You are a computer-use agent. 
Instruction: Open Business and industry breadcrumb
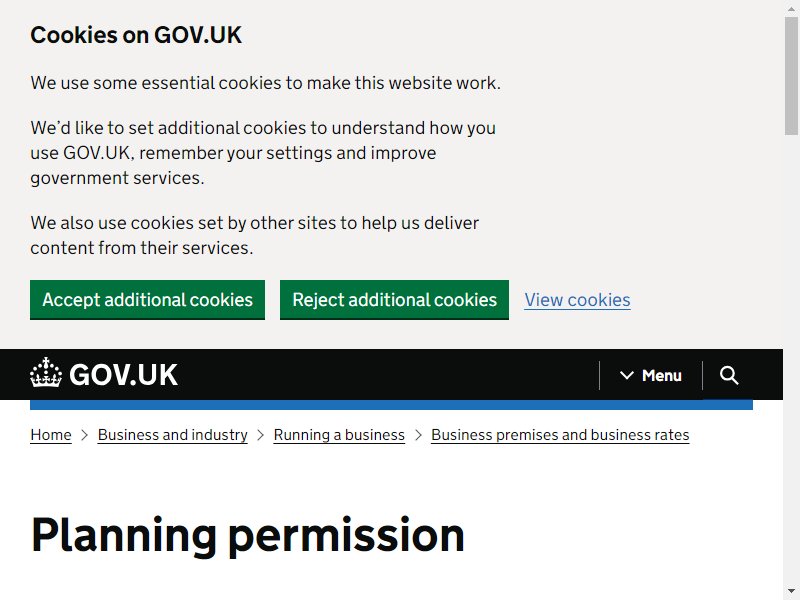[172, 435]
